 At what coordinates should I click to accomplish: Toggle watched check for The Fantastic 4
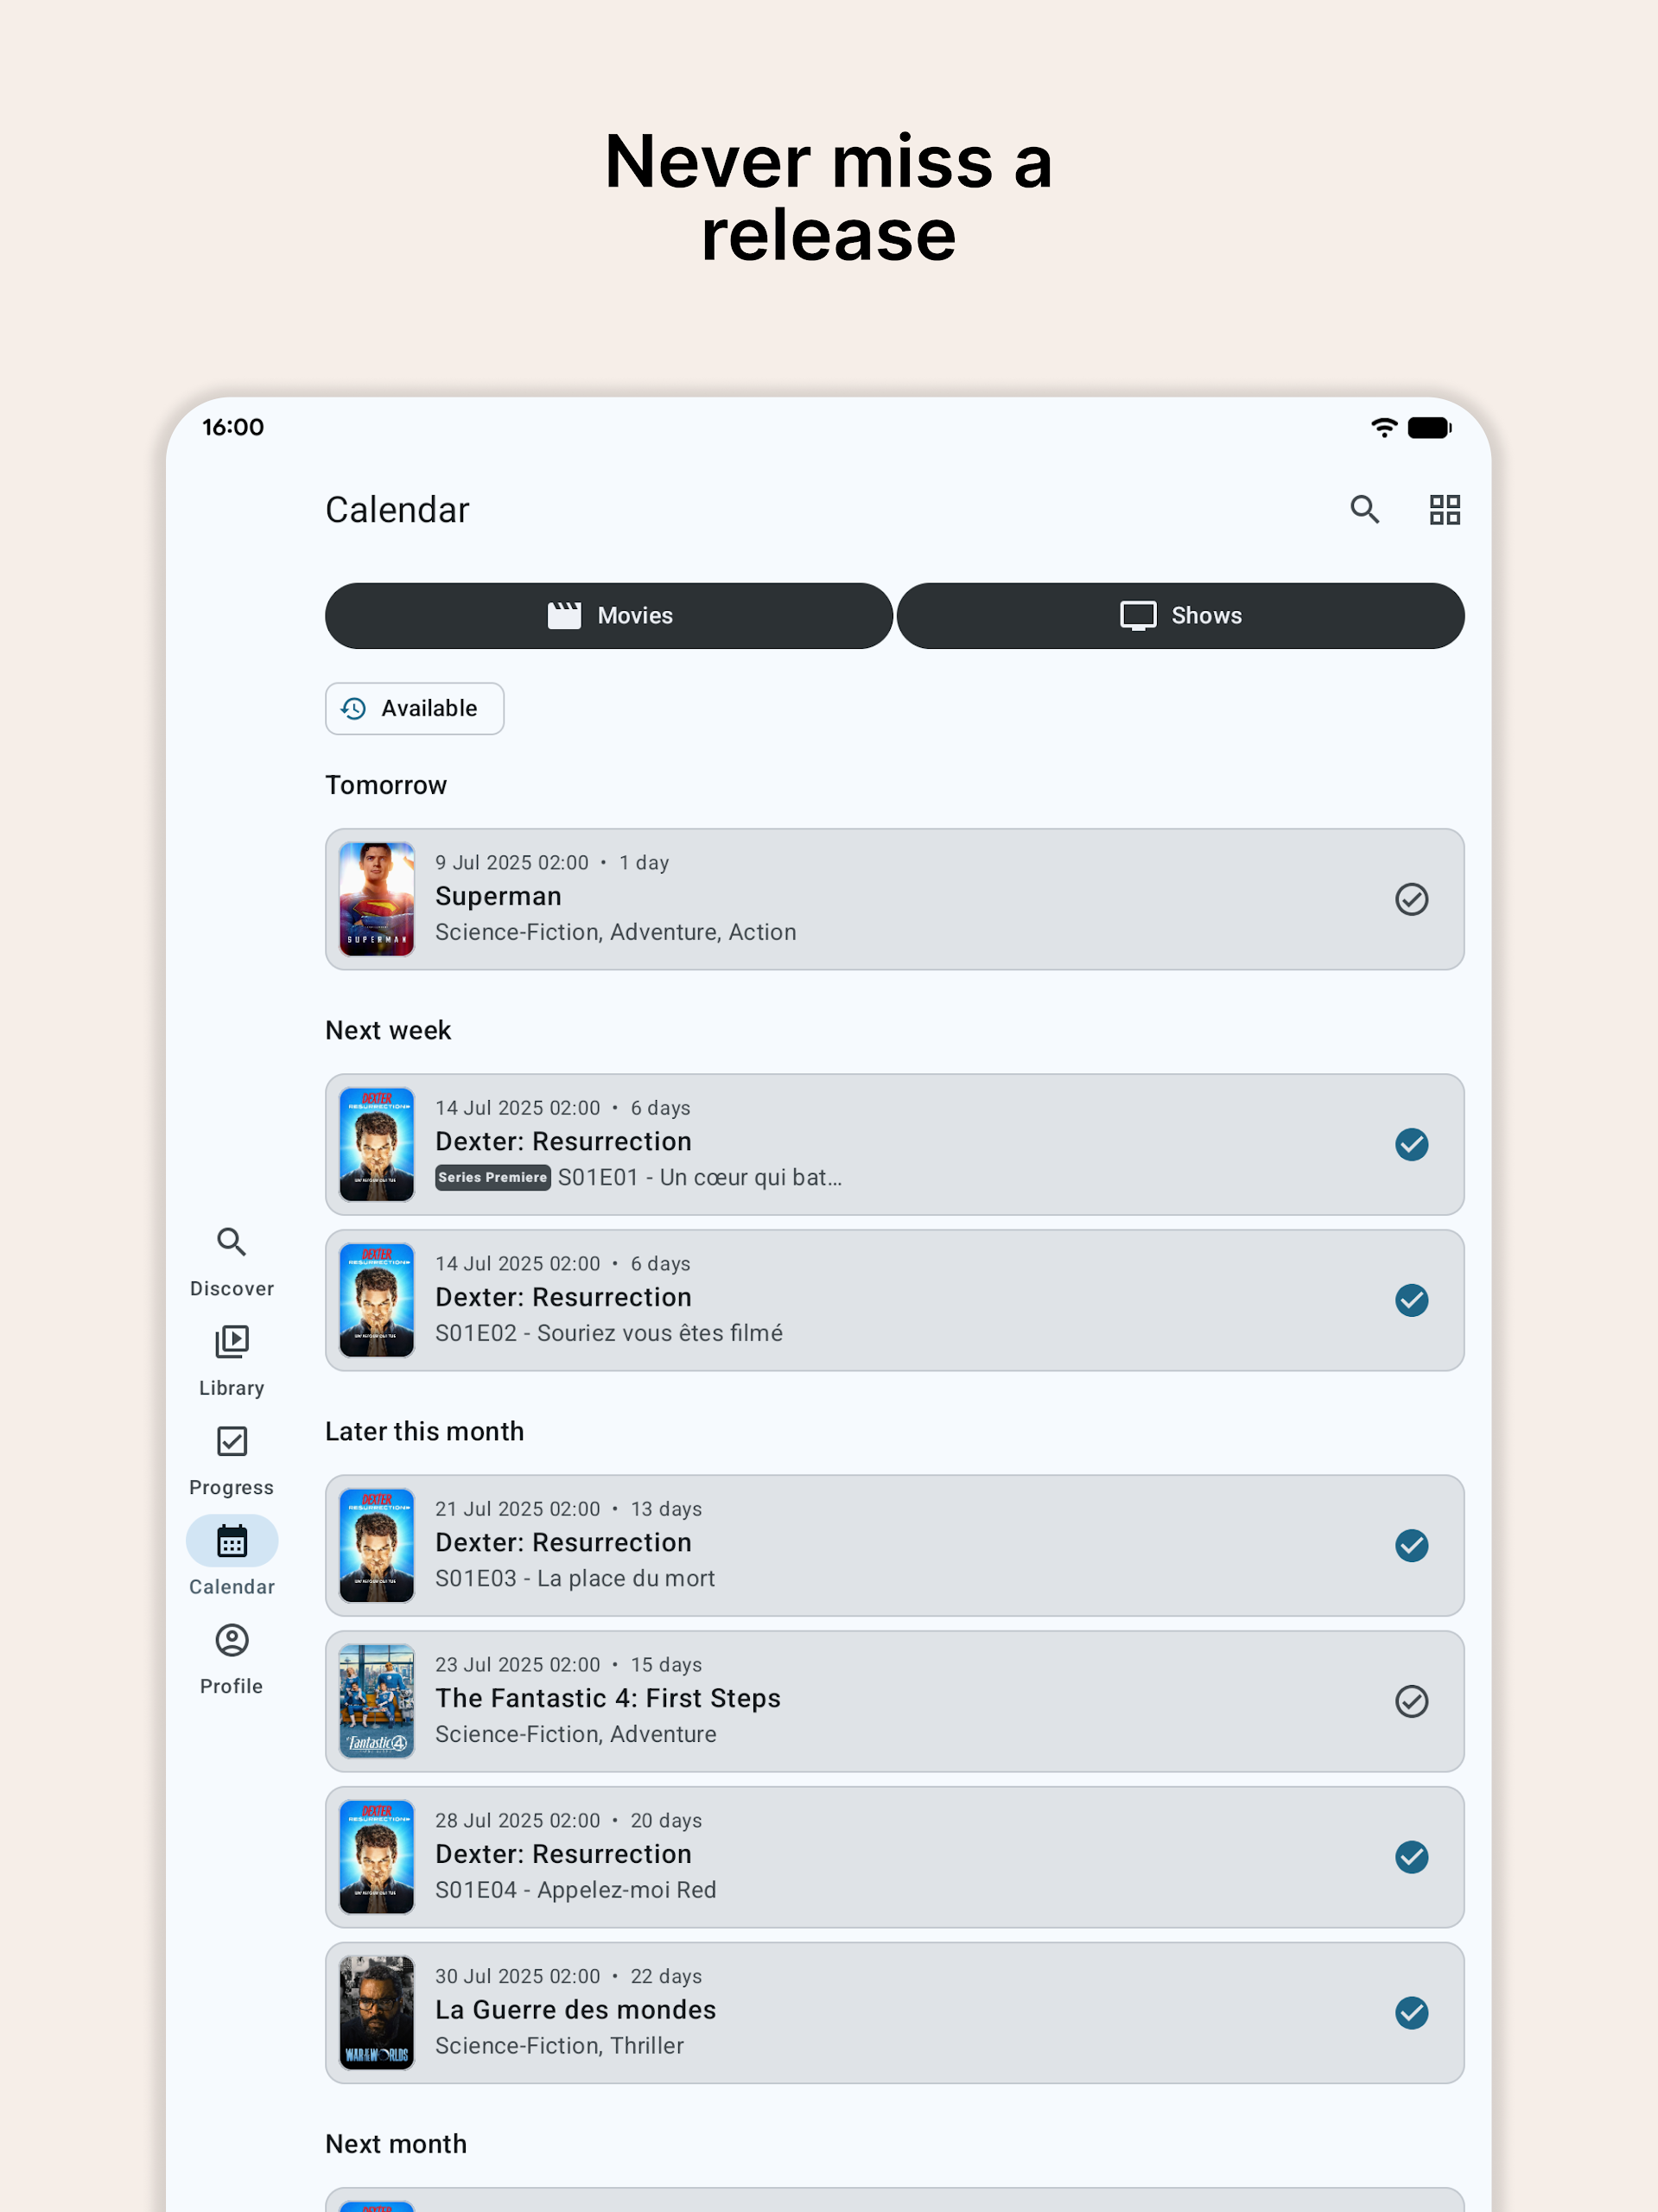pyautogui.click(x=1411, y=1701)
